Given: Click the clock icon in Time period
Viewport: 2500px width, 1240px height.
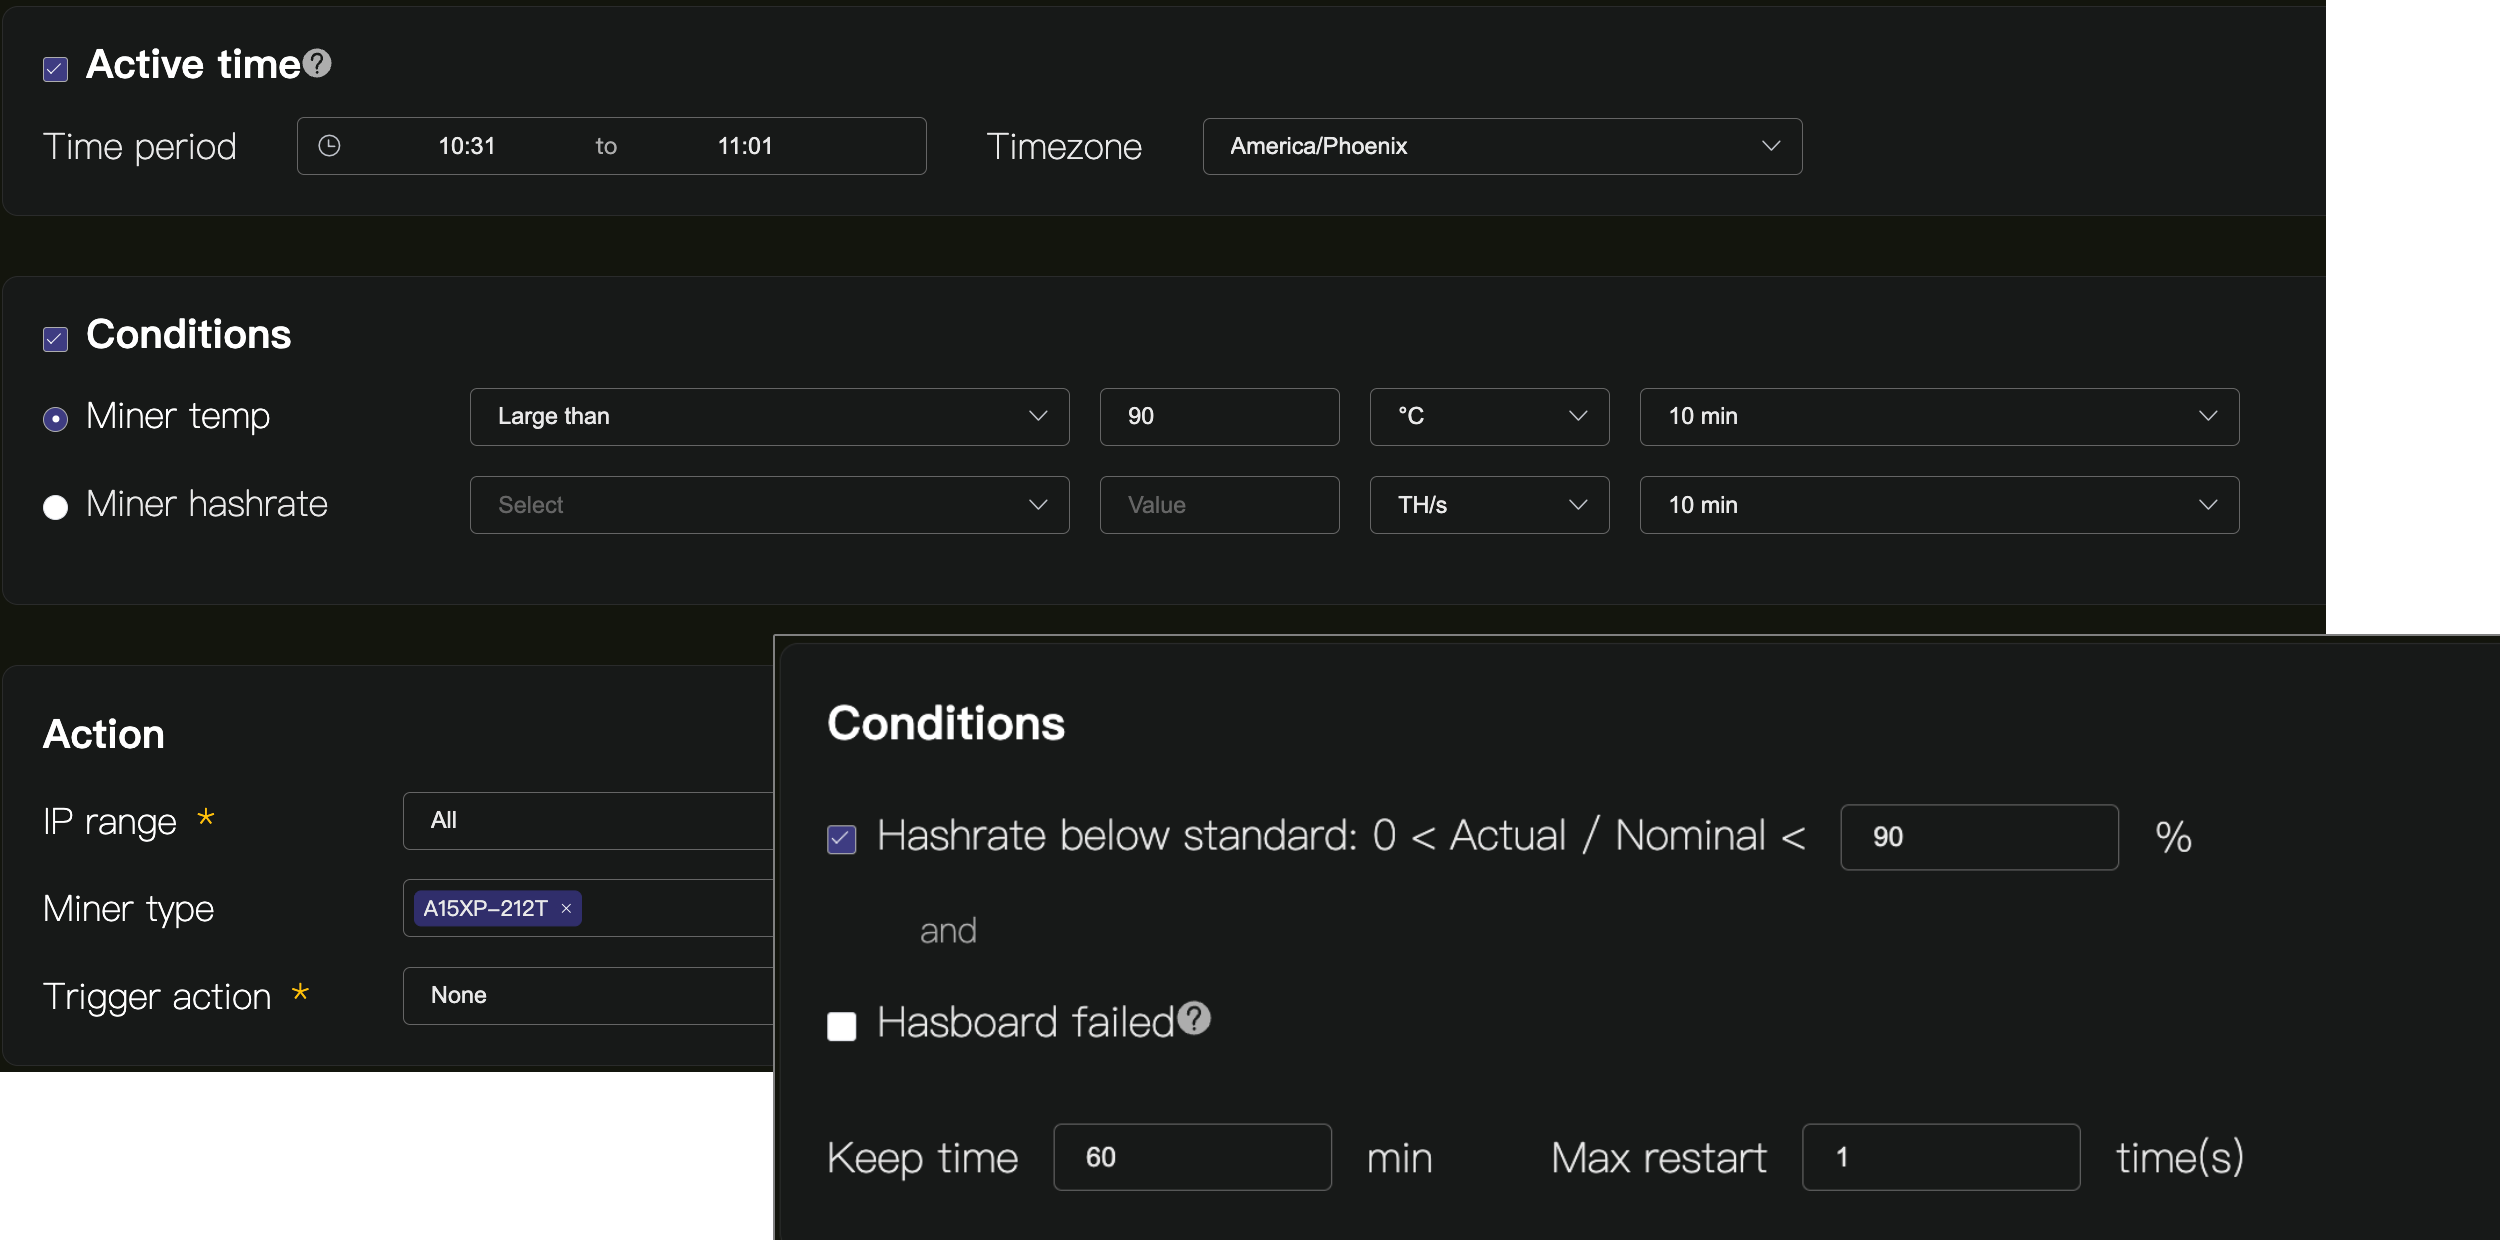Looking at the screenshot, I should [329, 146].
